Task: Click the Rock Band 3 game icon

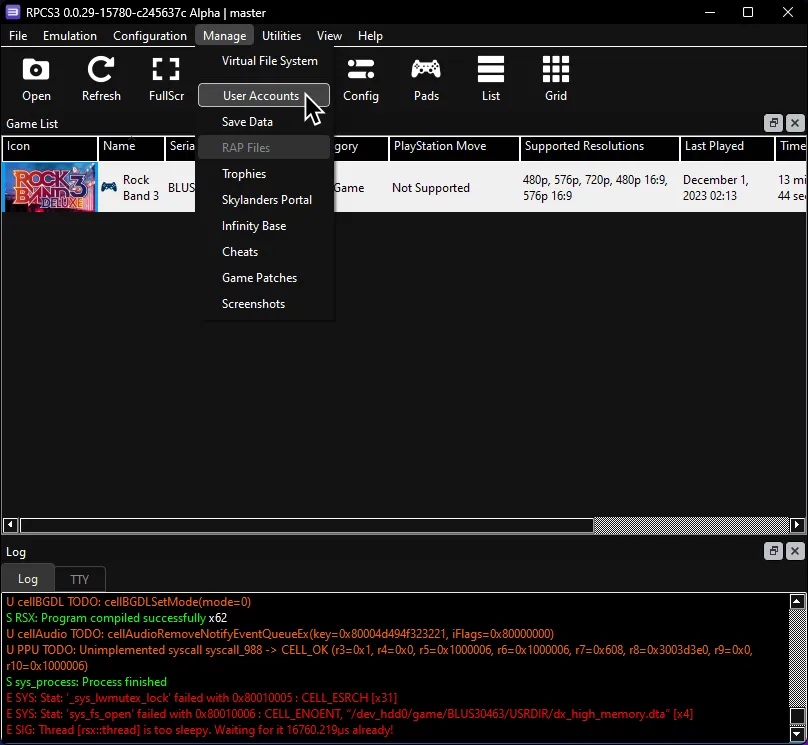Action: click(48, 187)
